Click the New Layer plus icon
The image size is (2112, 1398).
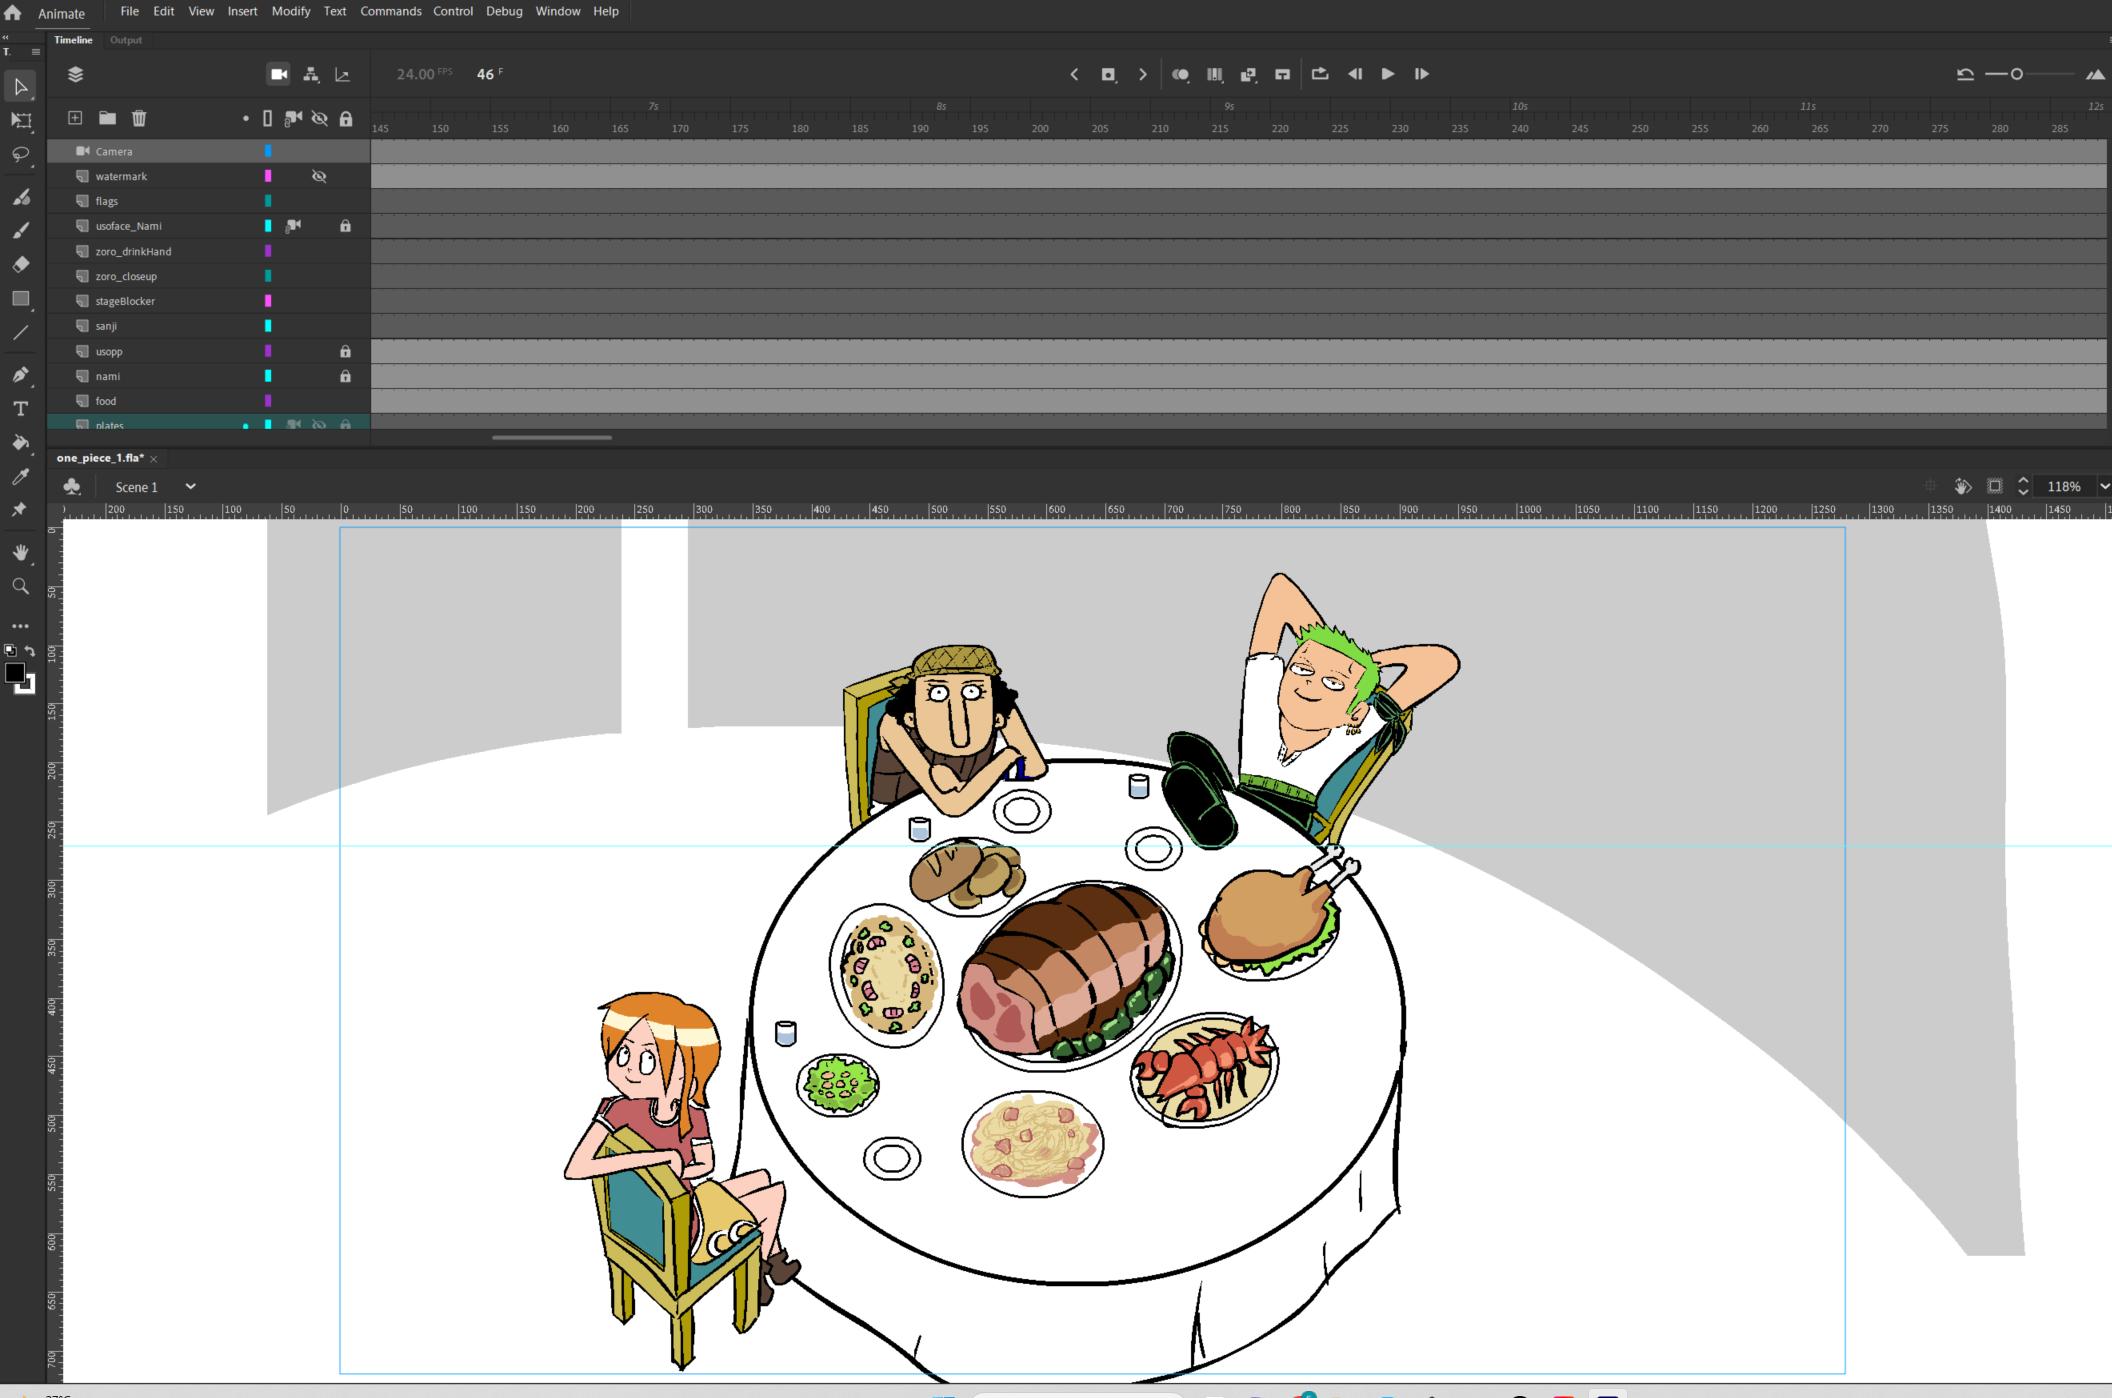75,118
